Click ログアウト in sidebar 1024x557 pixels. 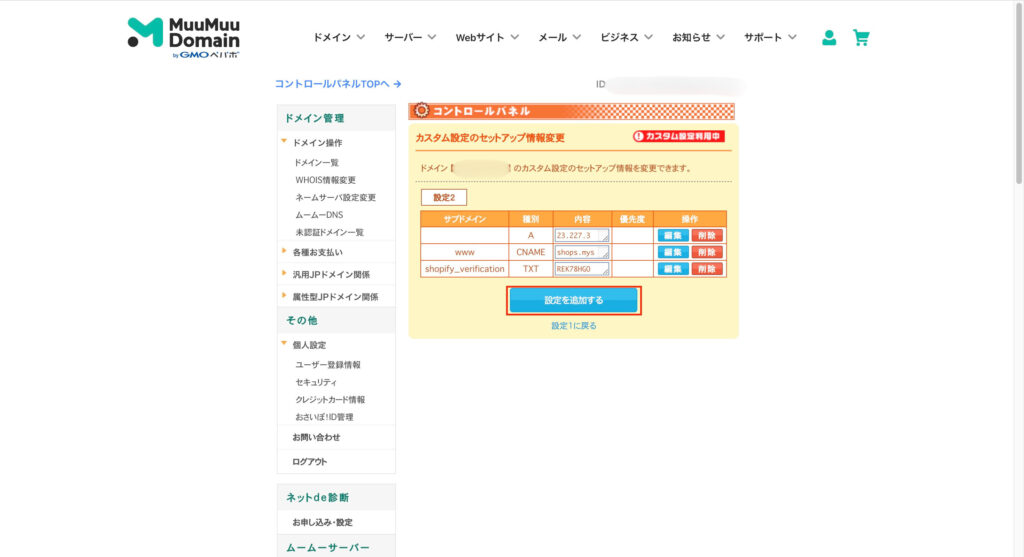pos(309,462)
